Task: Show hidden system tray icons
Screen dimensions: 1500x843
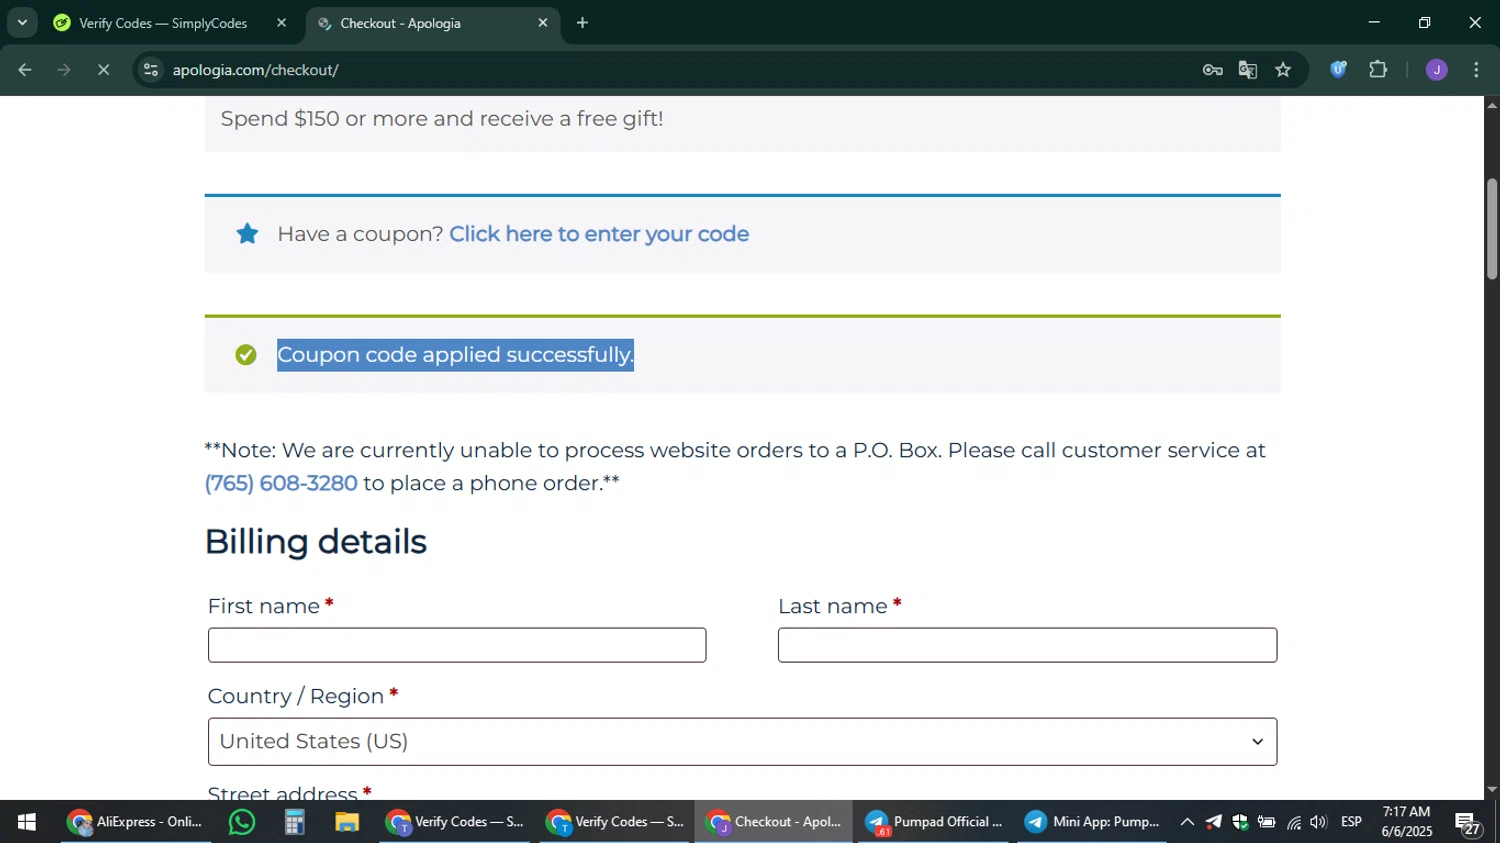Action: point(1187,823)
